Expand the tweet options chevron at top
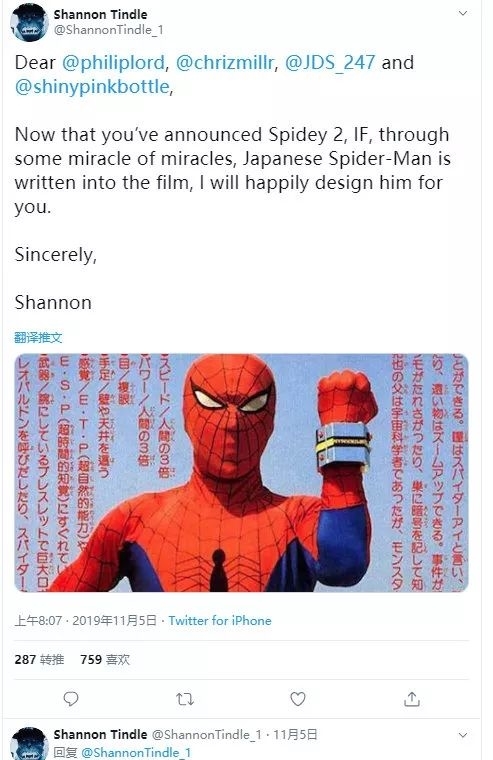 tap(463, 13)
